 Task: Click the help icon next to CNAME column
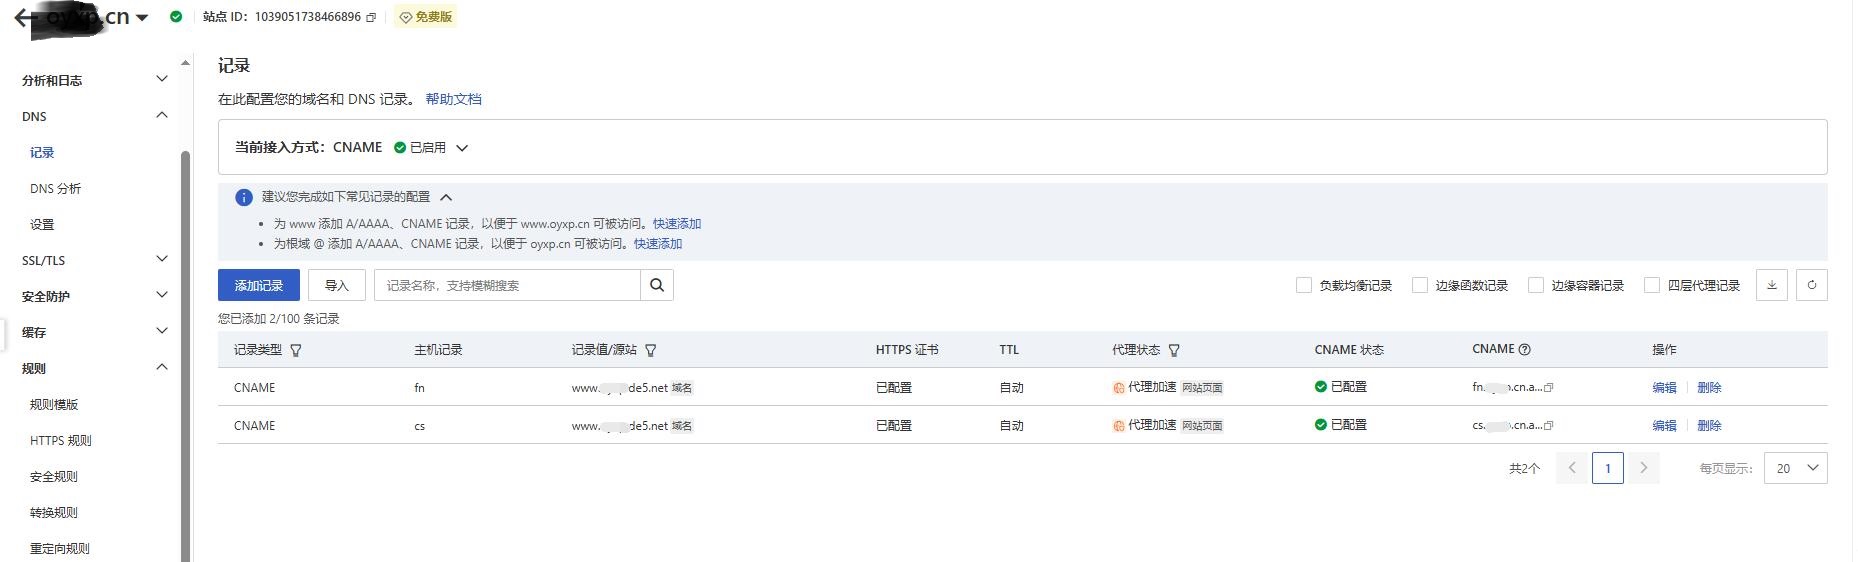1525,349
